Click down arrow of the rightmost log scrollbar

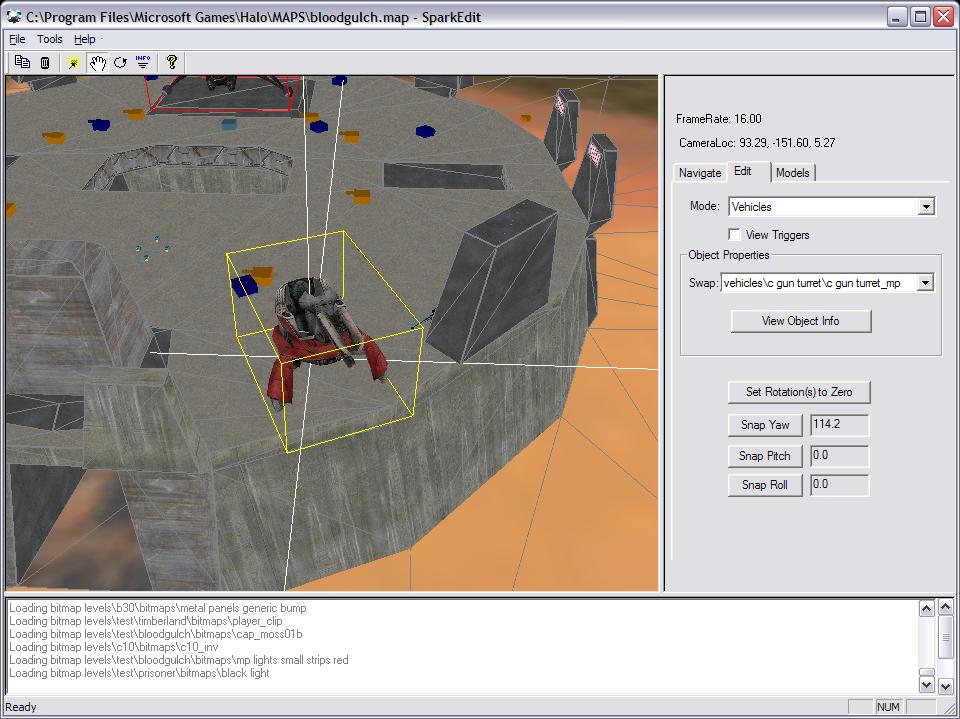[946, 686]
